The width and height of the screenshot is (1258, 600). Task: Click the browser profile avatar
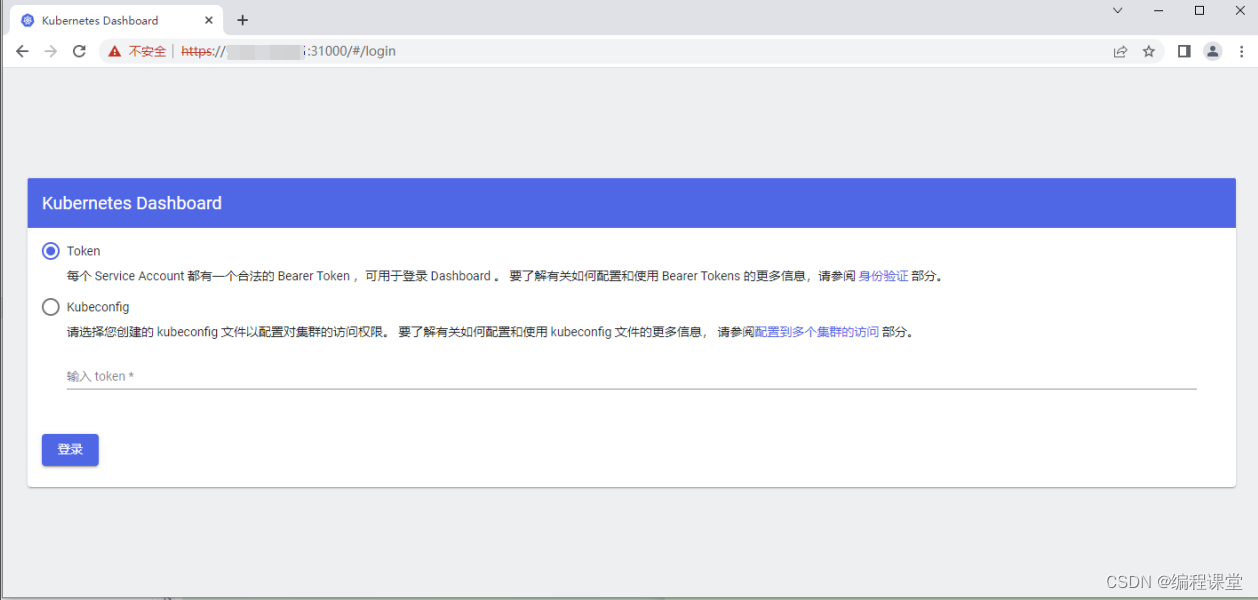pyautogui.click(x=1212, y=51)
